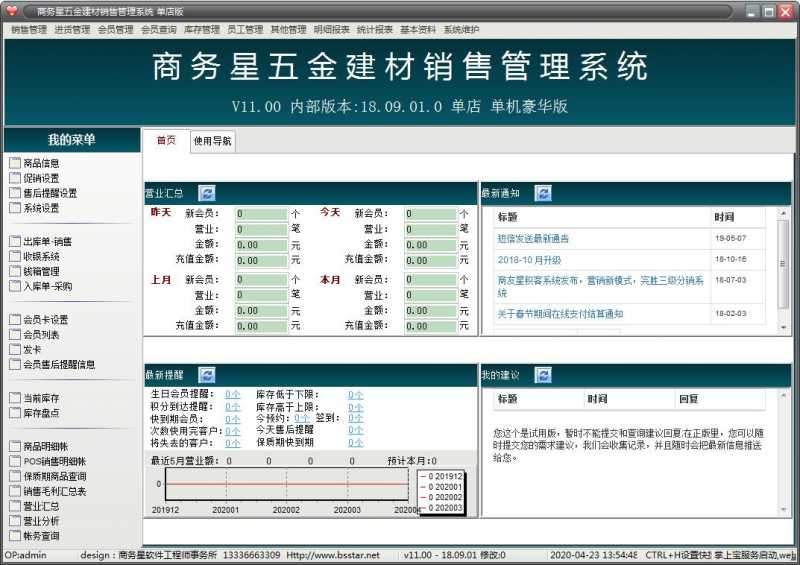Open notice 2018-10 月升级

pyautogui.click(x=529, y=260)
